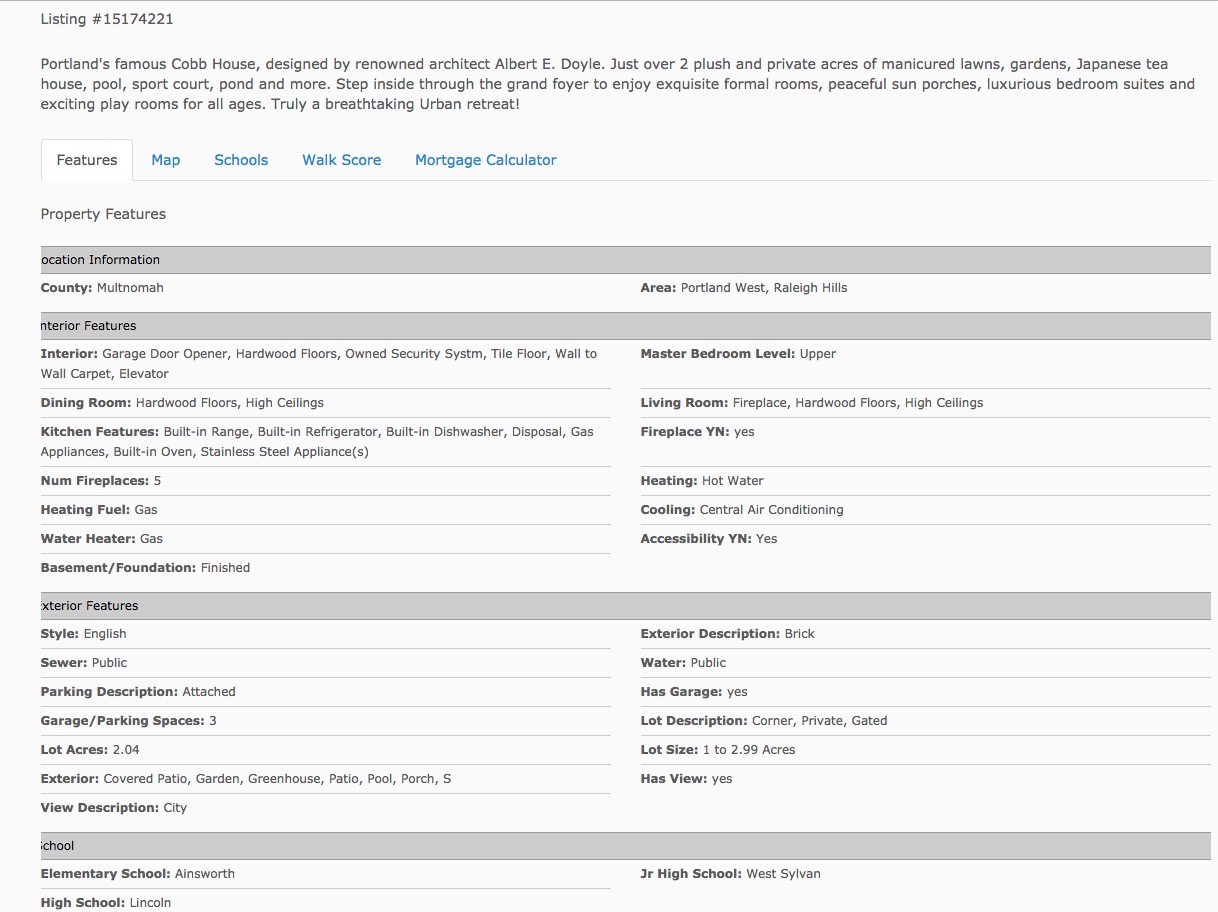Click the School section header
Viewport: 1218px width, 912px height.
[x=58, y=846]
